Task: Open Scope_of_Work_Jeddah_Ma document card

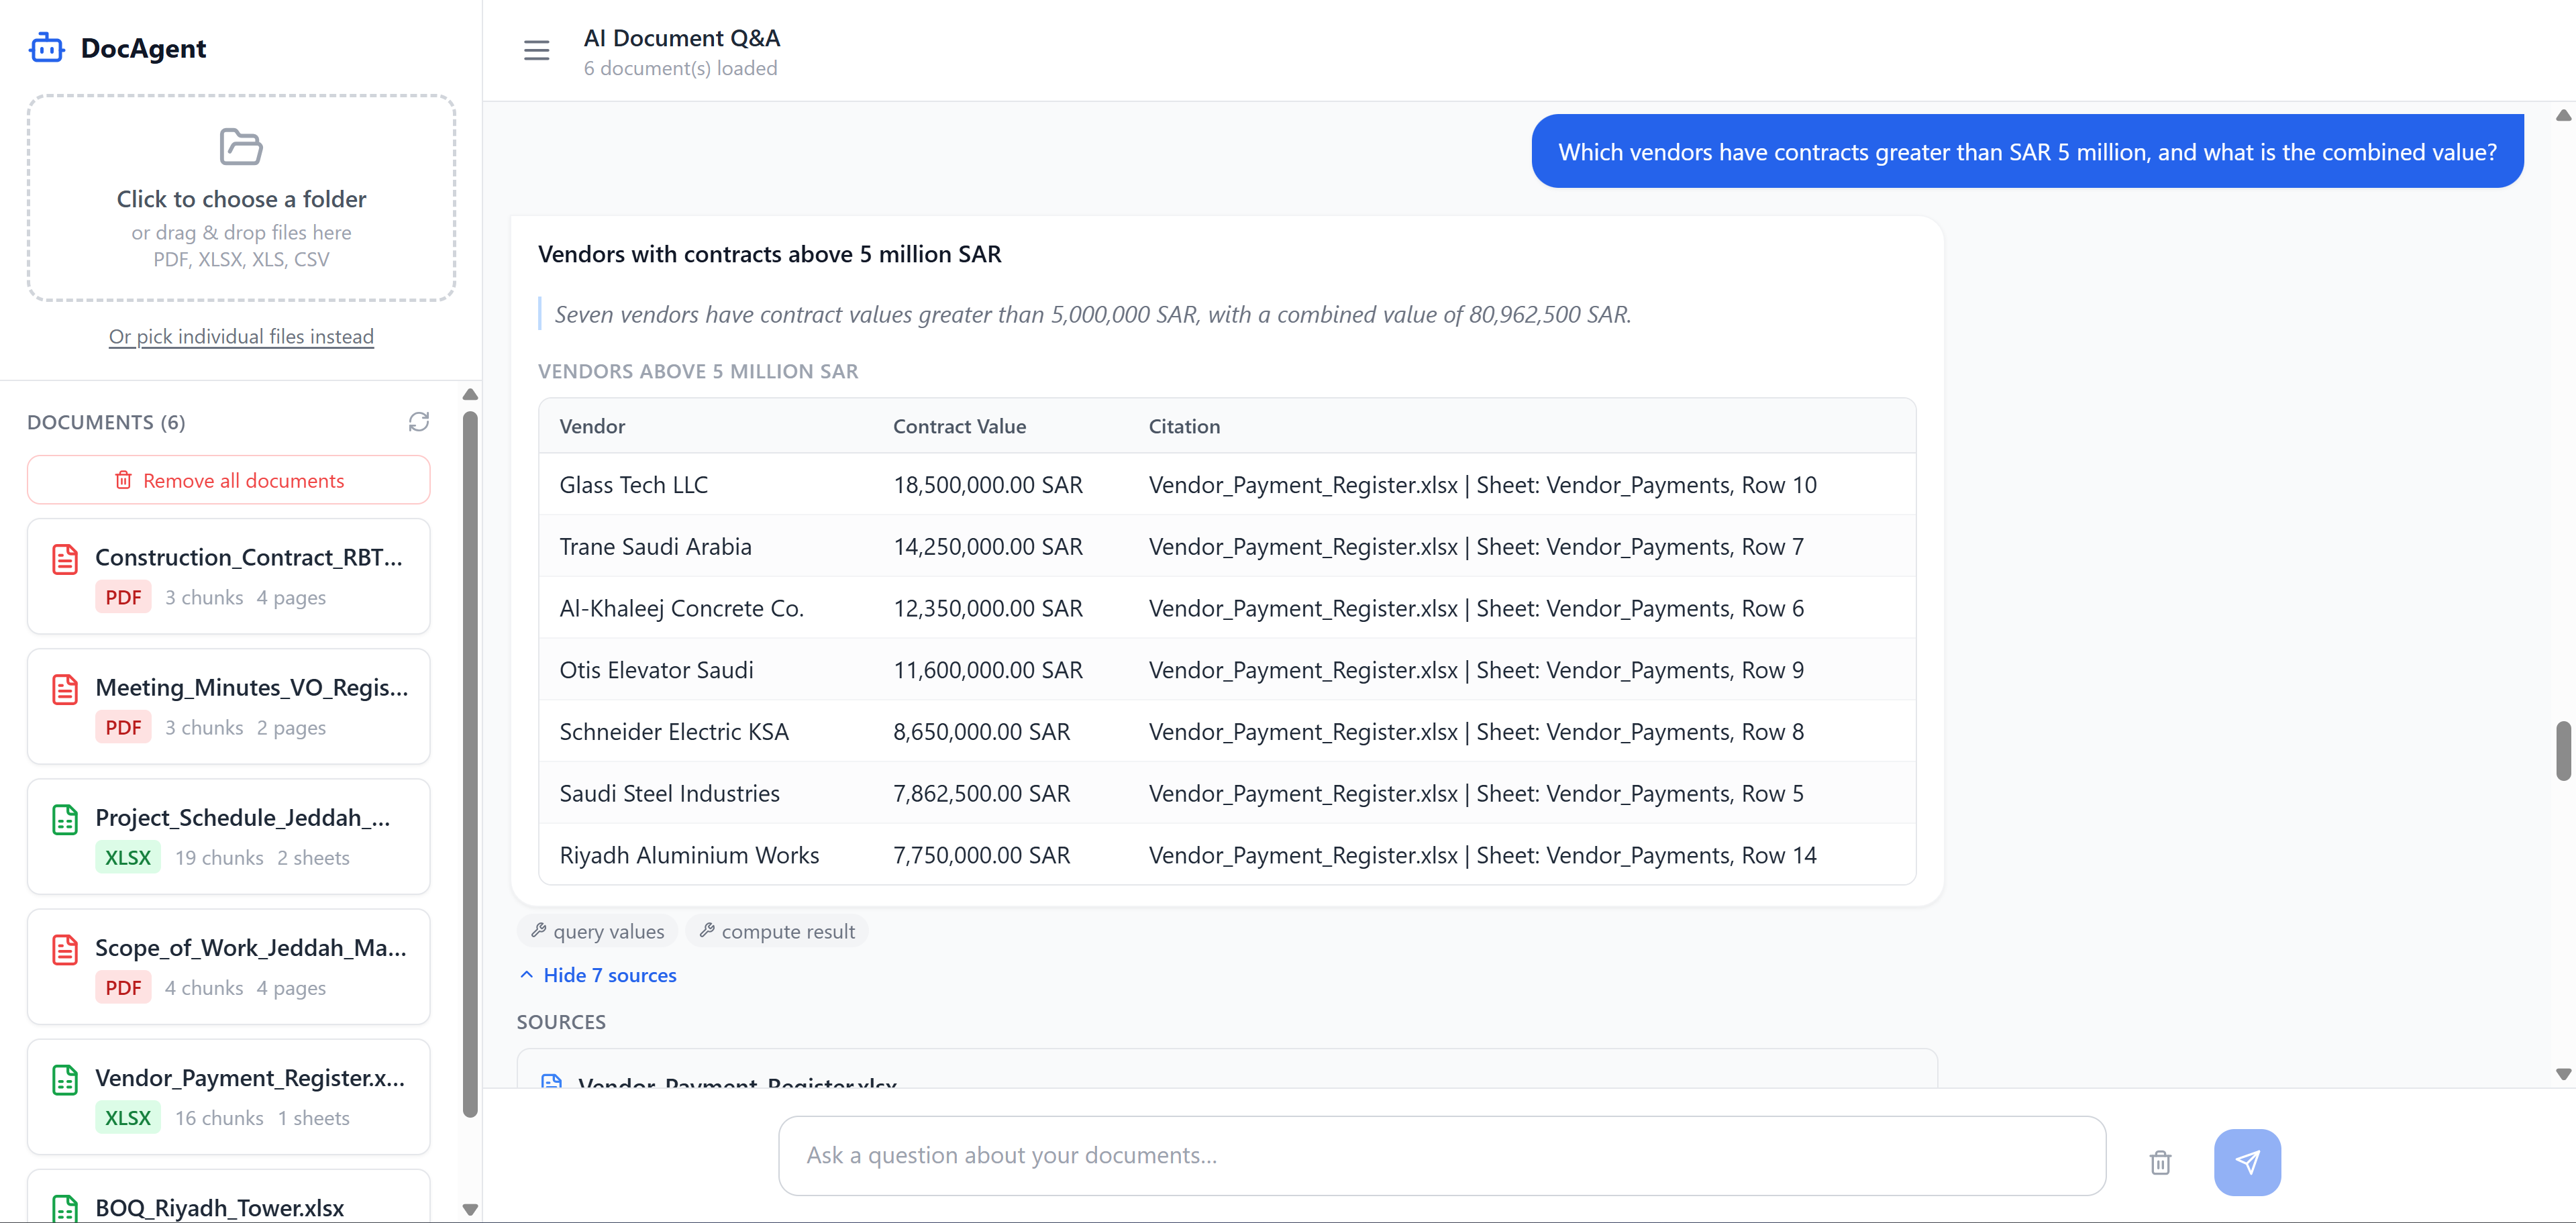Action: coord(229,966)
